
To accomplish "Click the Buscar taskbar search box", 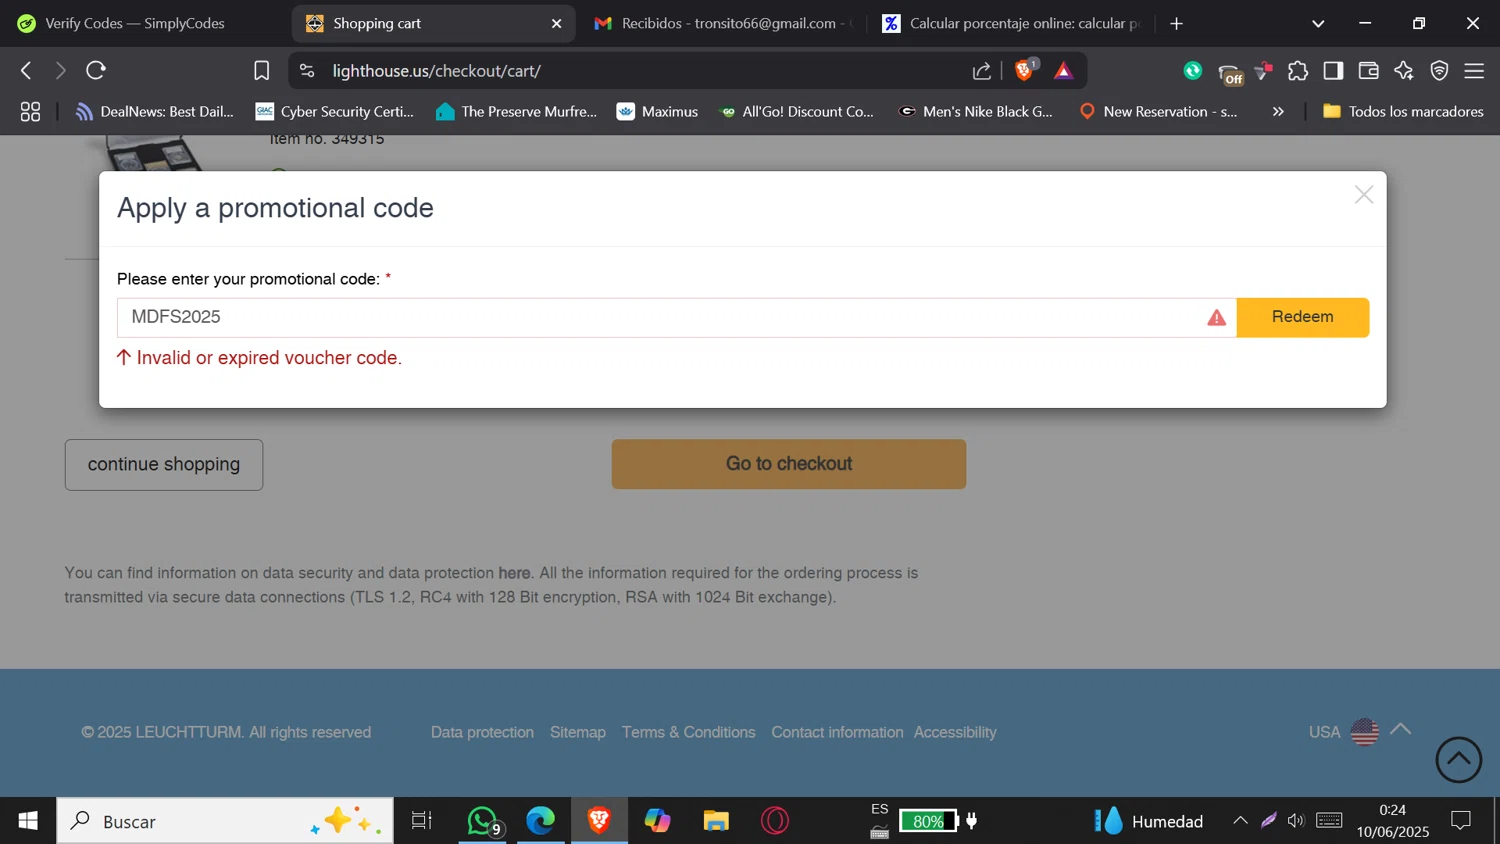I will tap(225, 821).
